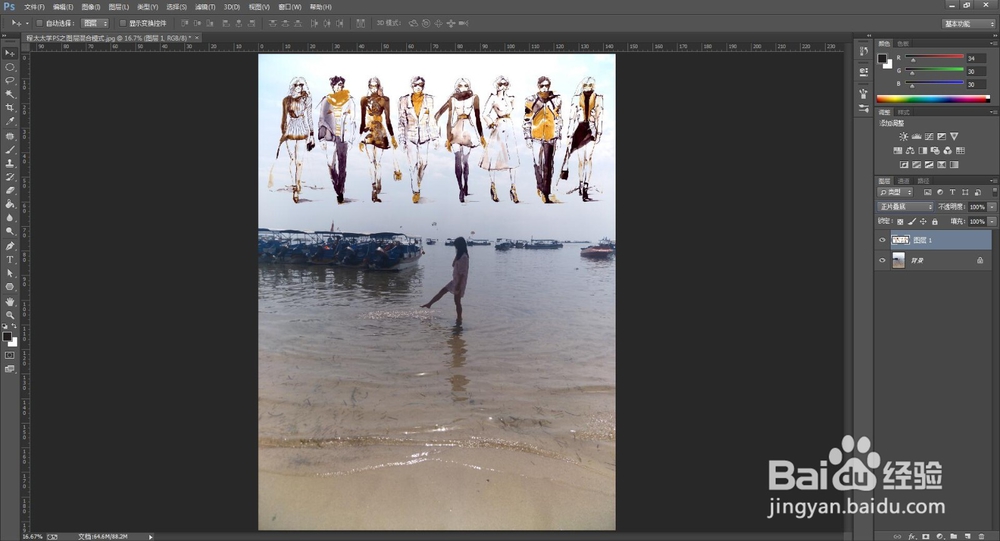Open auto-select 图层 dropdown
The image size is (1000, 541).
pyautogui.click(x=95, y=23)
